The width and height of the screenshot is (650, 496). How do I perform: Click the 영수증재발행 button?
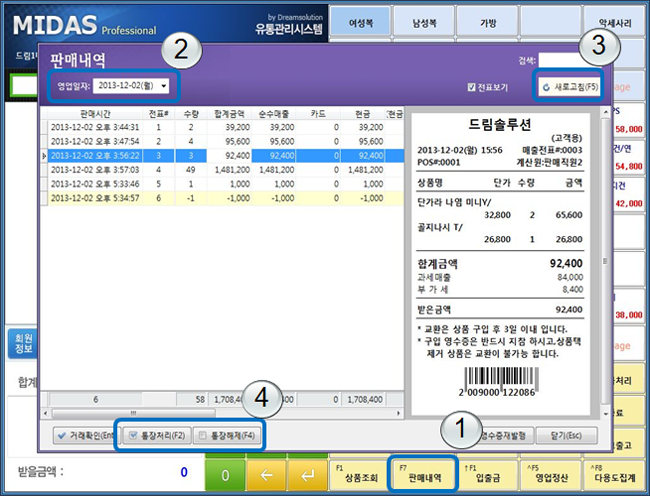(x=504, y=436)
